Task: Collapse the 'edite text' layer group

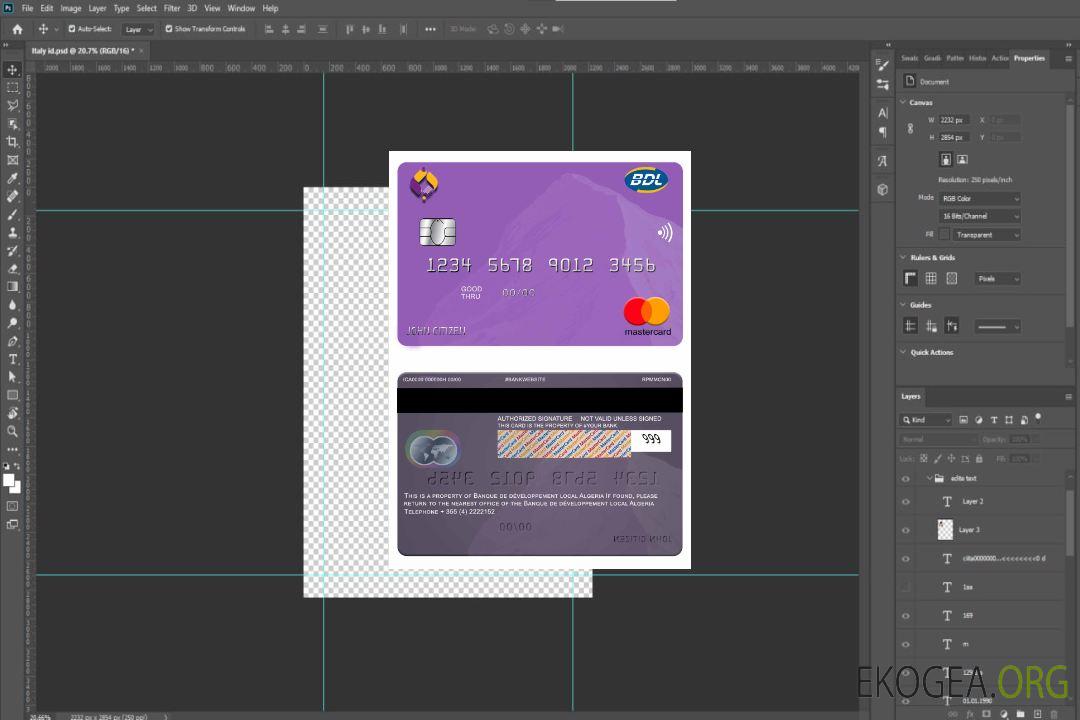Action: [x=929, y=478]
